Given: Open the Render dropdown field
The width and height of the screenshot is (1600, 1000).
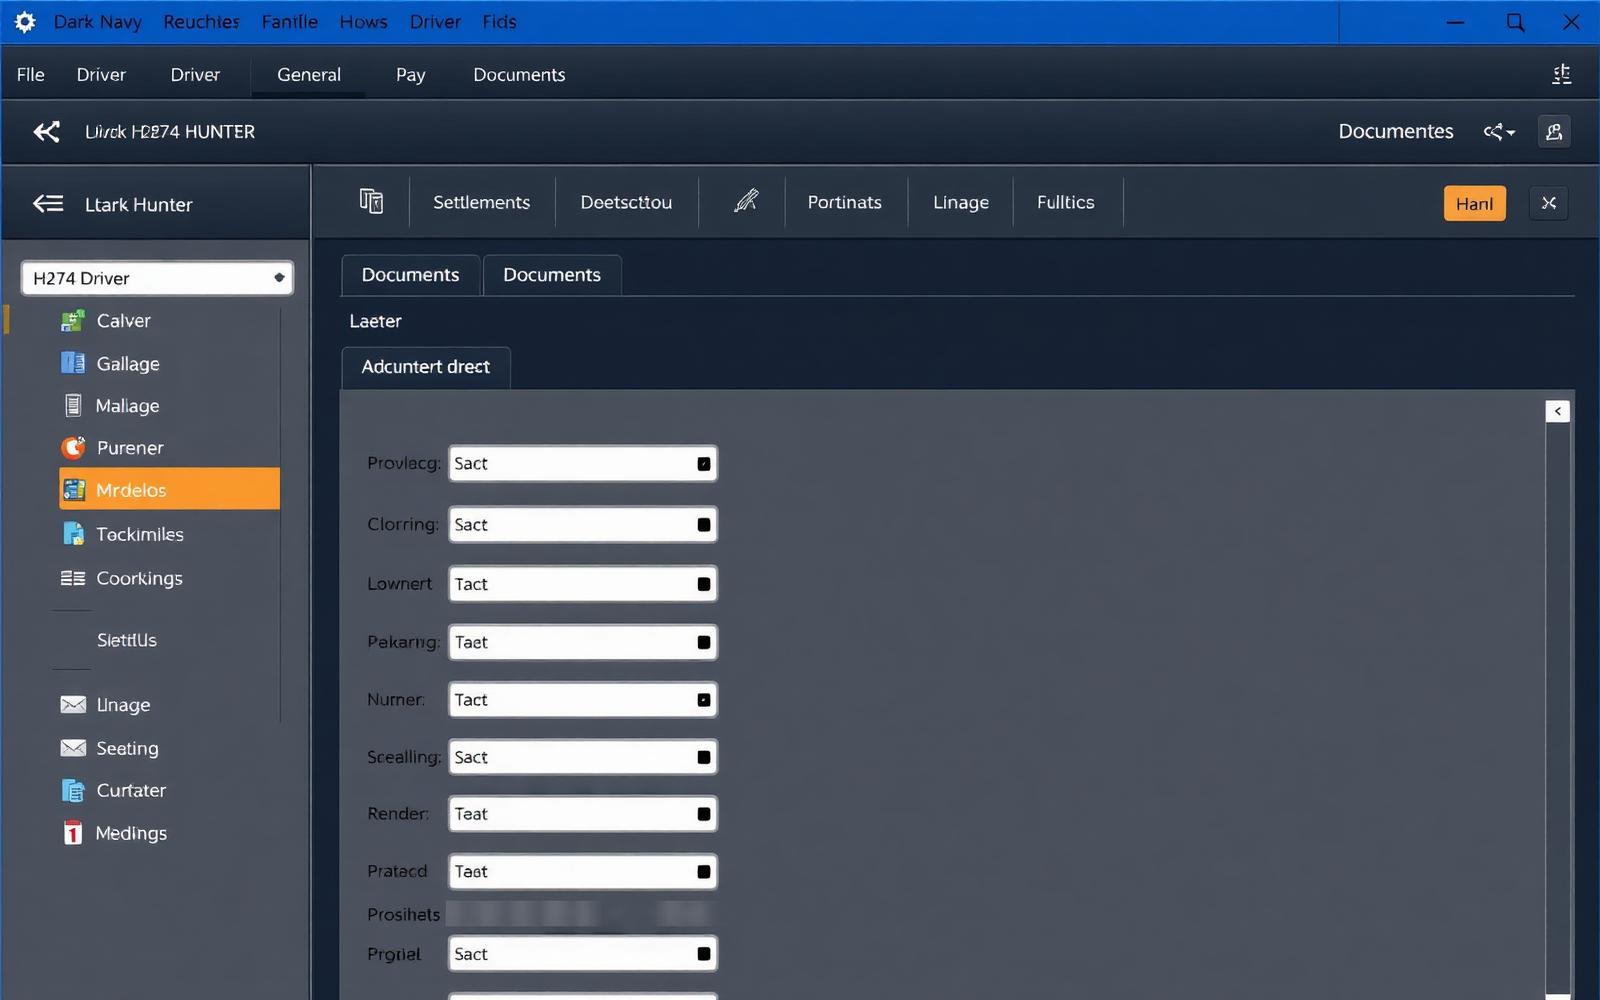Looking at the screenshot, I should tap(583, 814).
